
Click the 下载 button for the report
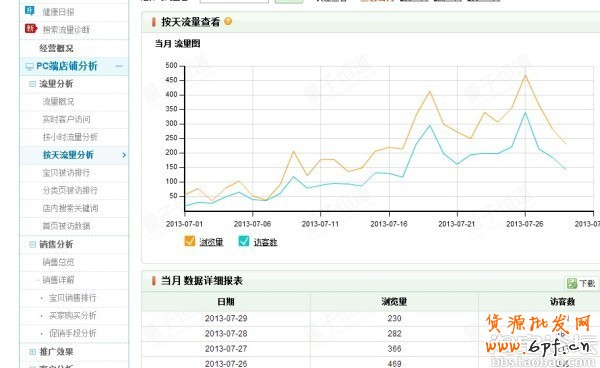[581, 283]
